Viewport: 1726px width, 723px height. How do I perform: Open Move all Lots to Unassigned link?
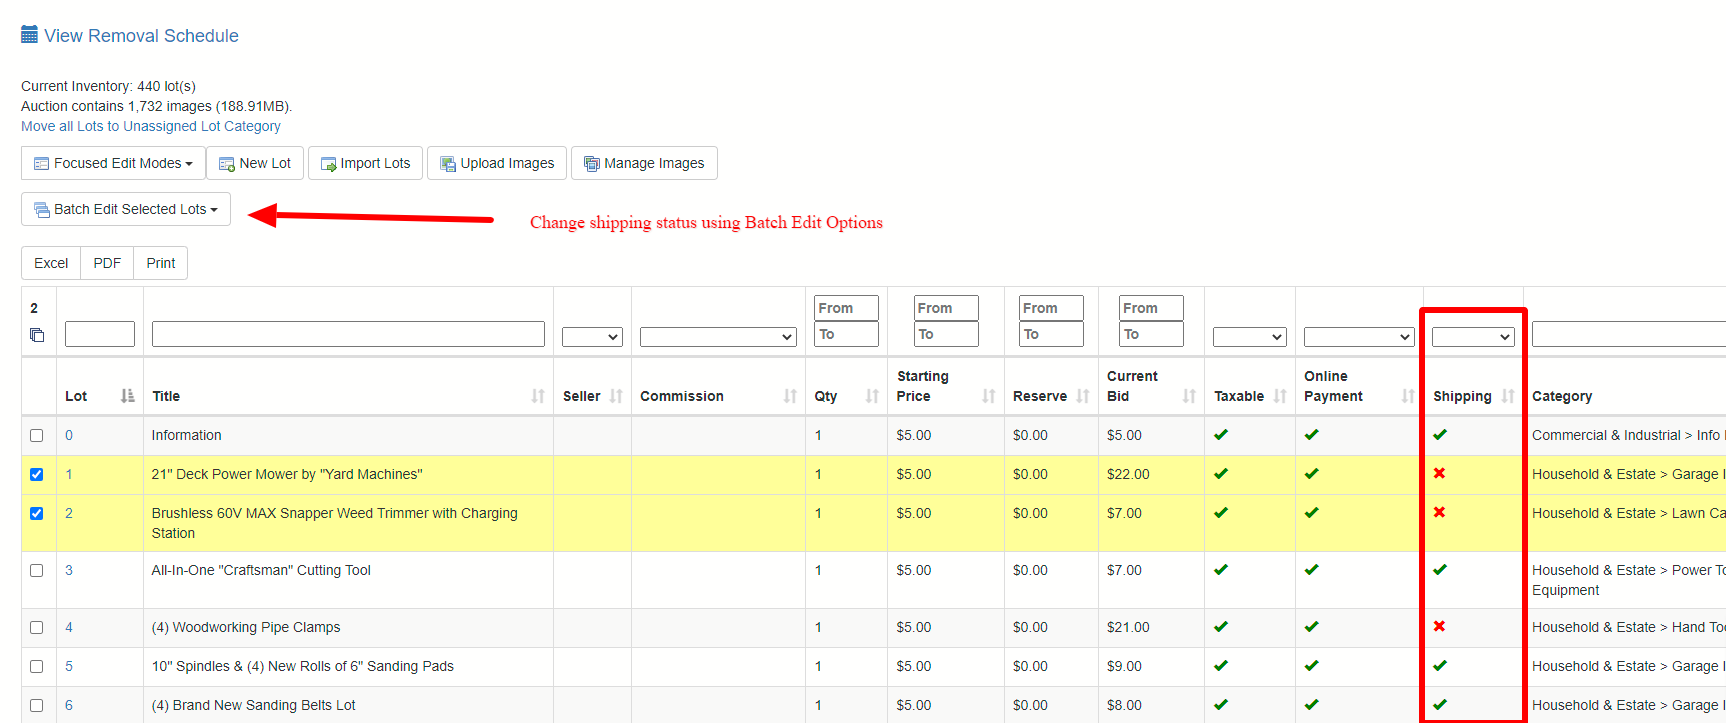(151, 126)
